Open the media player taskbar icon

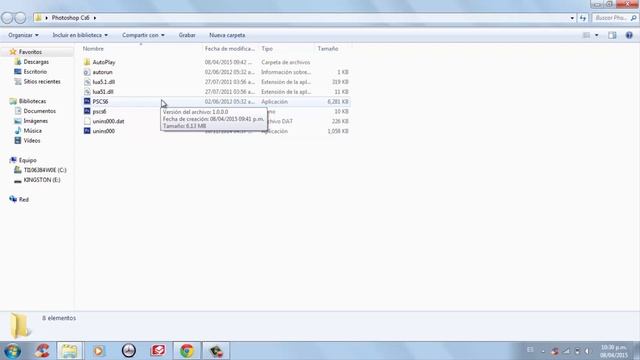(x=99, y=351)
